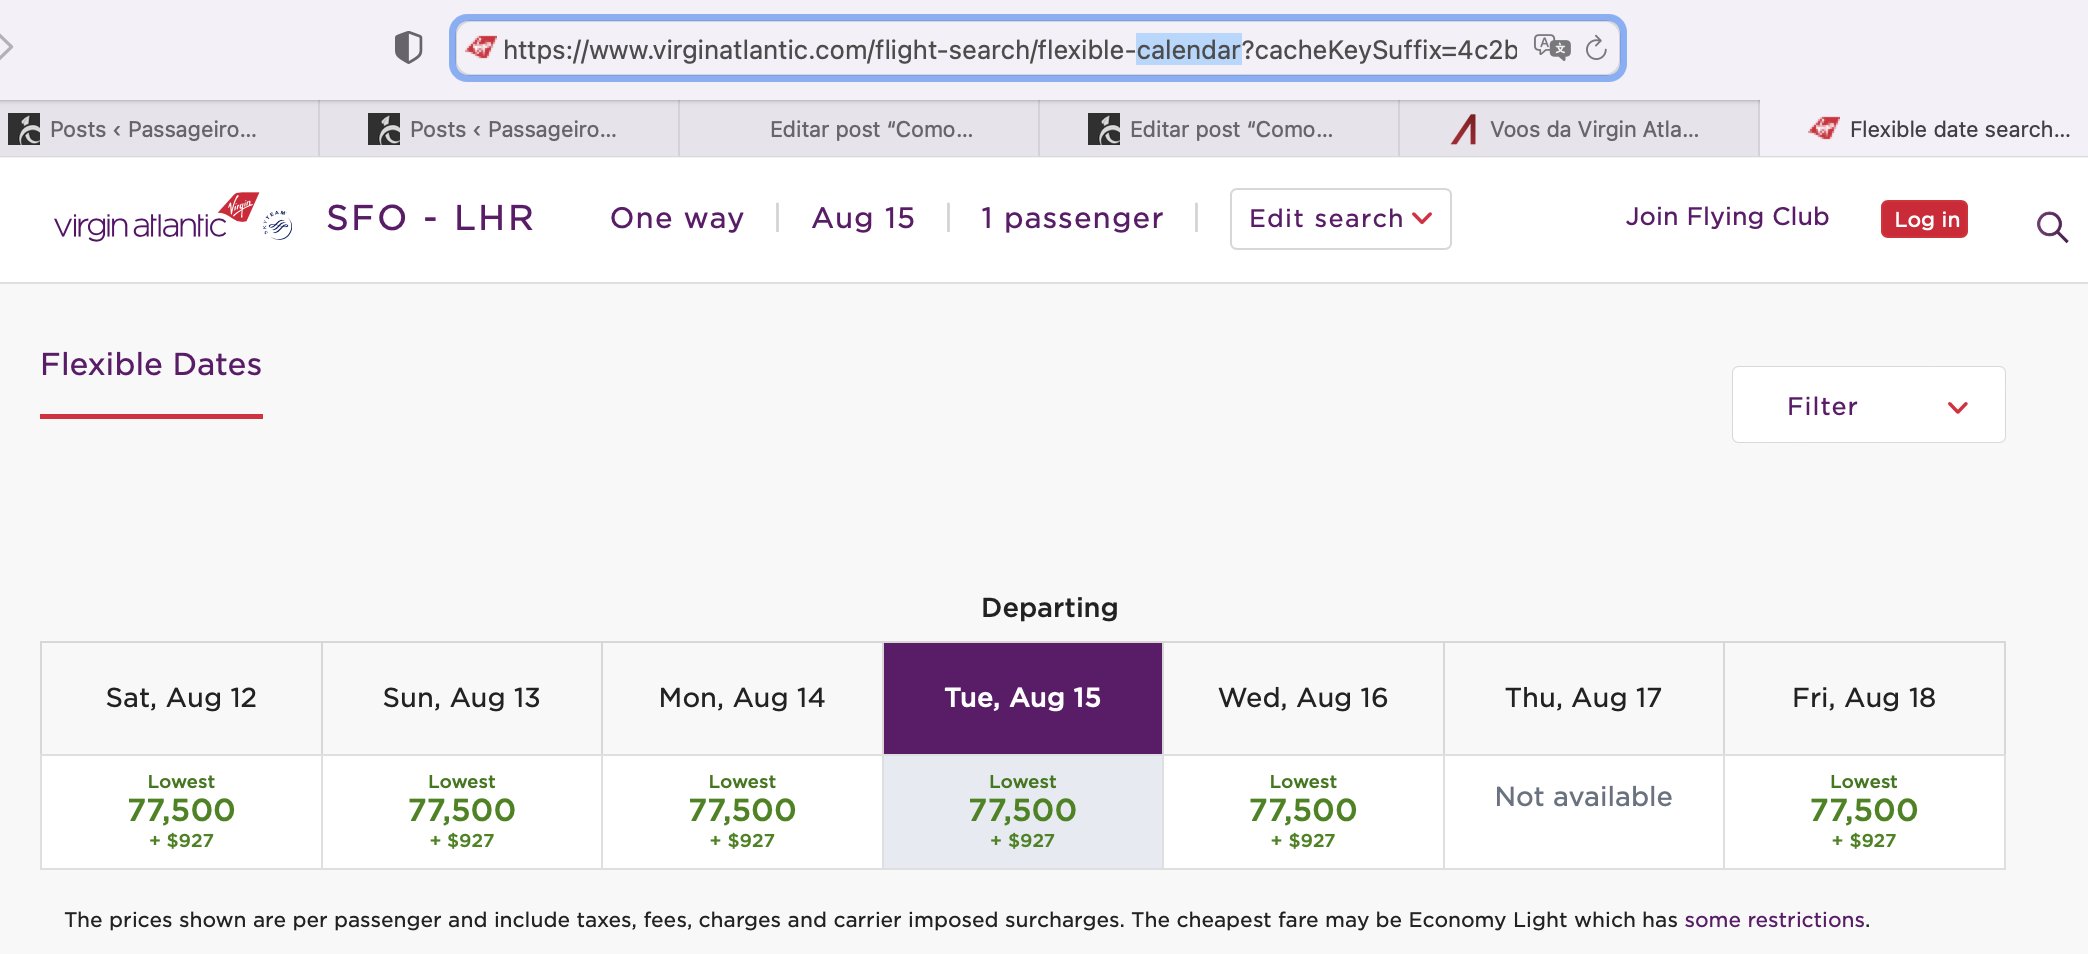Follow the Join Flying Club link

click(1727, 217)
